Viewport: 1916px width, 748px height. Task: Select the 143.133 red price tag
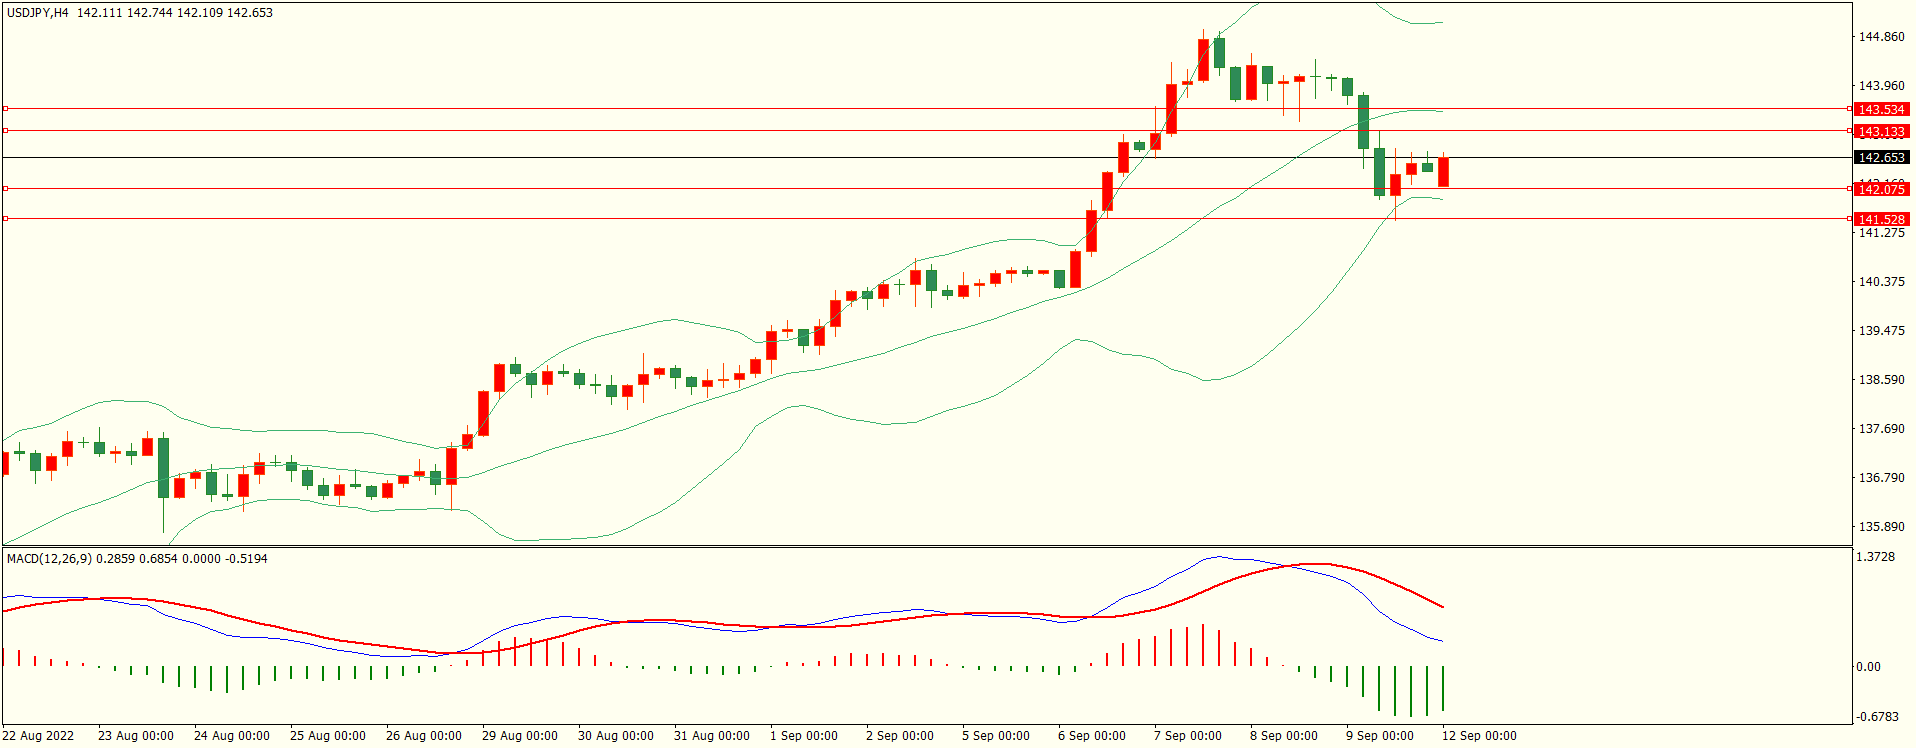[1881, 132]
